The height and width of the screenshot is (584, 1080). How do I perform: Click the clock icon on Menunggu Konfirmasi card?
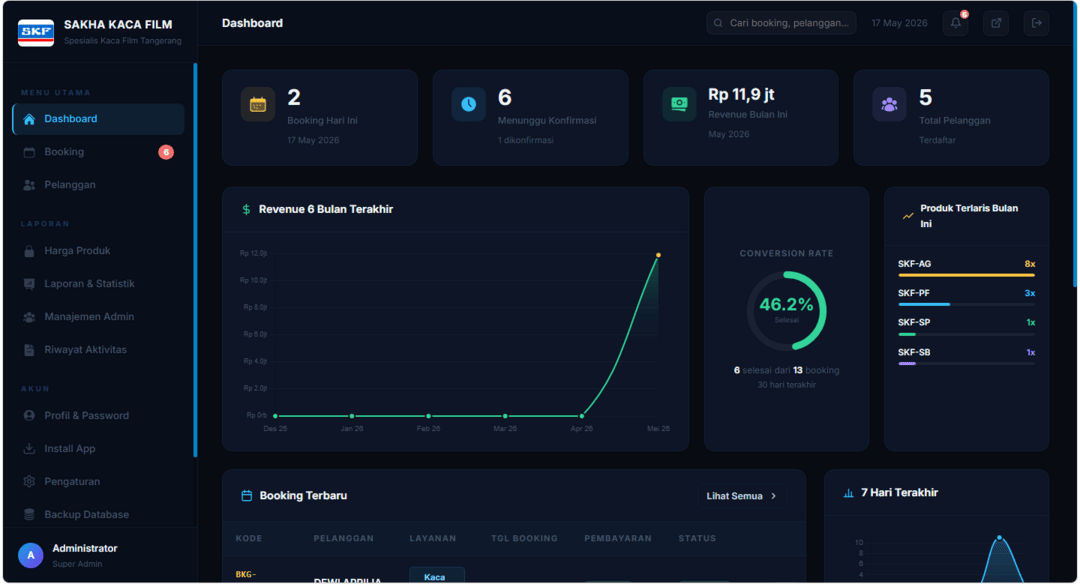468,104
